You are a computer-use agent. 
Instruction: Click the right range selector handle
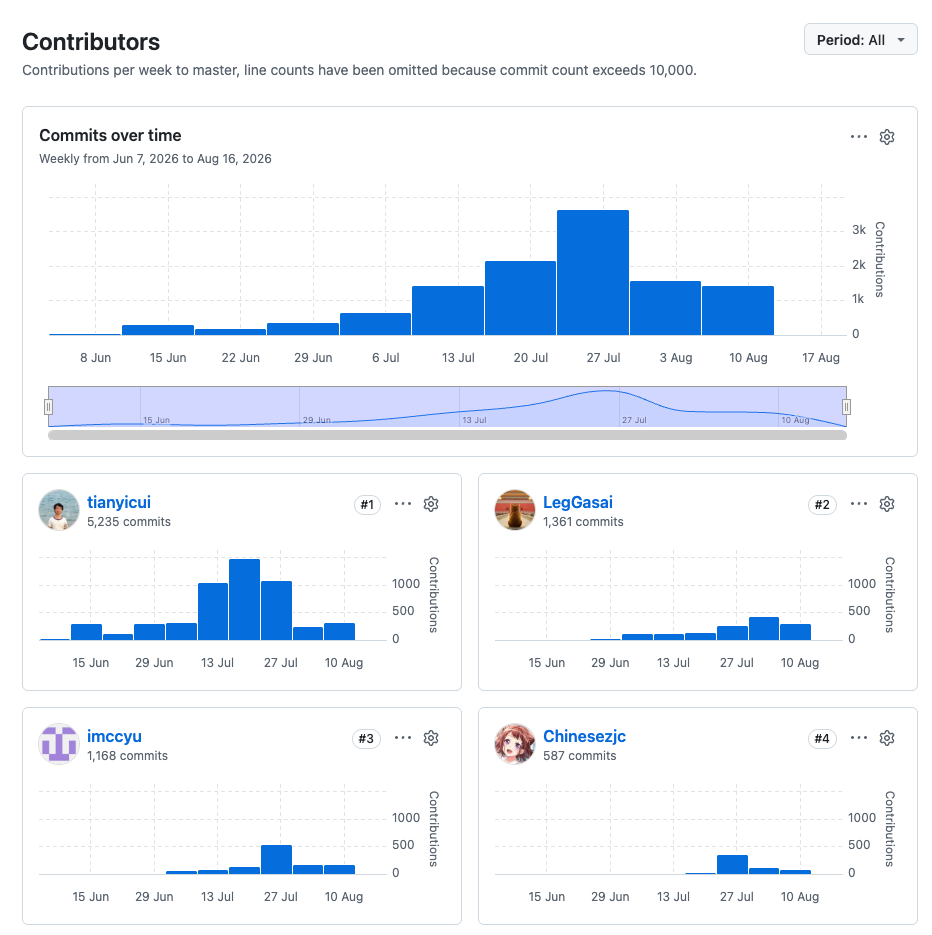[846, 407]
